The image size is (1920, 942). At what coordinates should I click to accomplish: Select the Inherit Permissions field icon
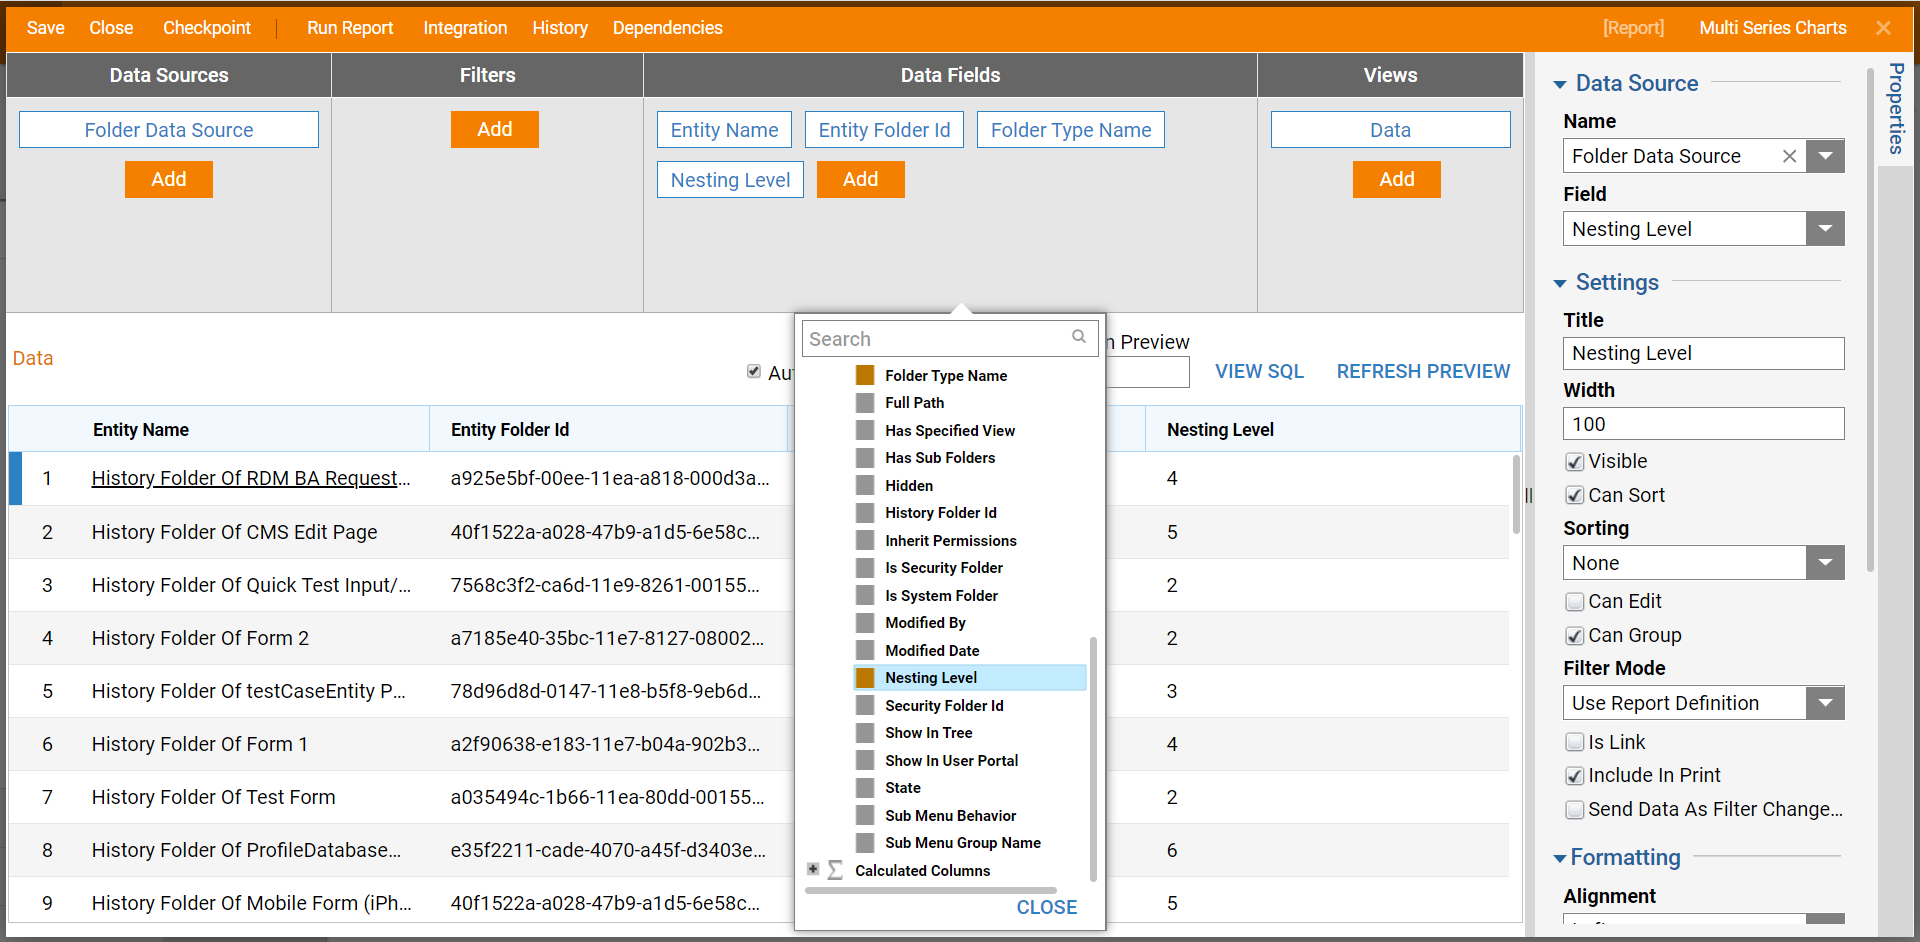click(865, 540)
